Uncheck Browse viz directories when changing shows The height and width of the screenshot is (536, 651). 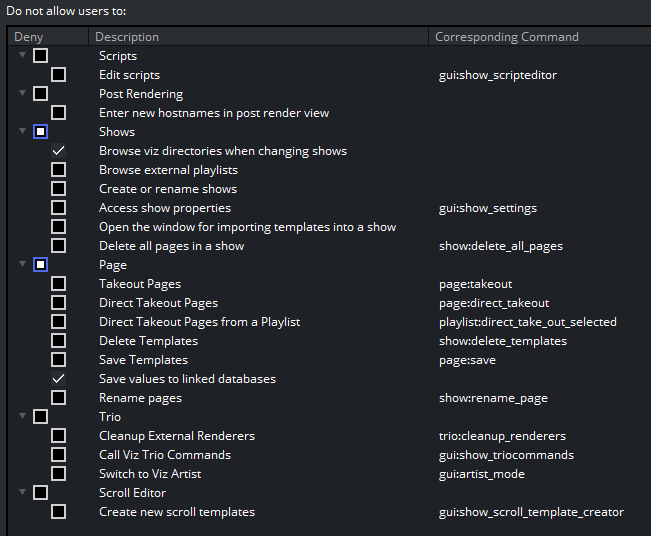59,151
